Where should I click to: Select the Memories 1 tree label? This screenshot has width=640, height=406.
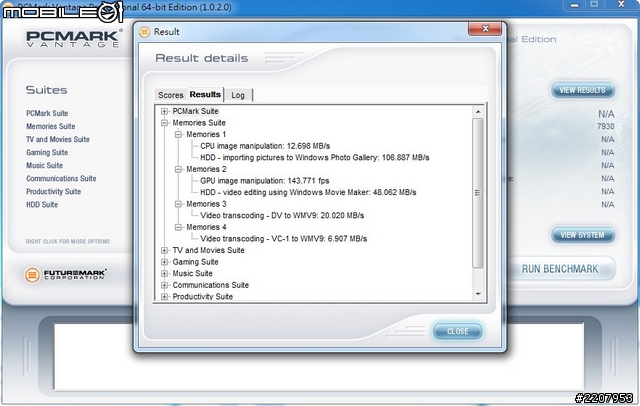[x=206, y=134]
